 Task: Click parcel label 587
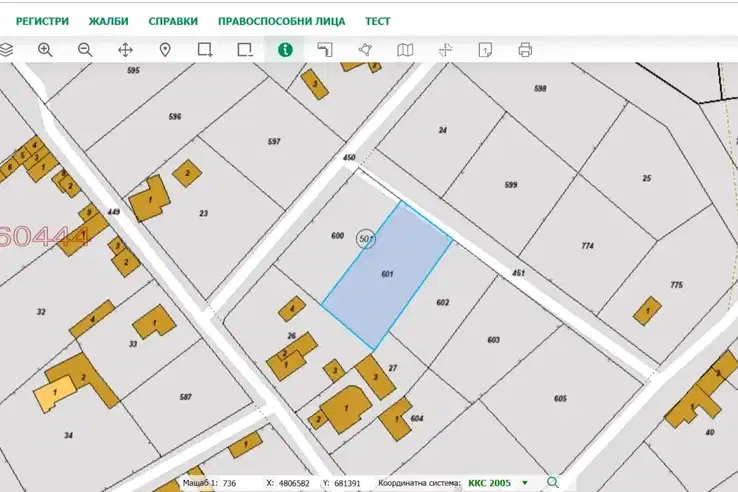click(x=185, y=397)
